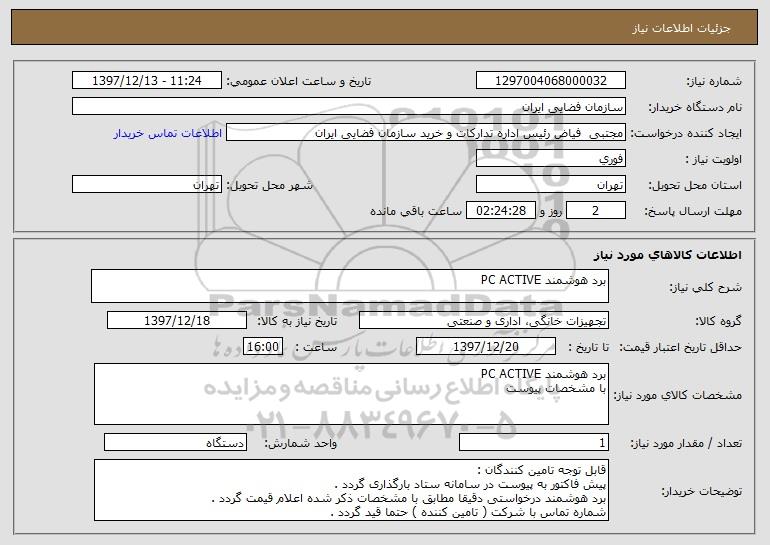Click the واحد شمارش label
This screenshot has width=770, height=545.
tap(301, 443)
